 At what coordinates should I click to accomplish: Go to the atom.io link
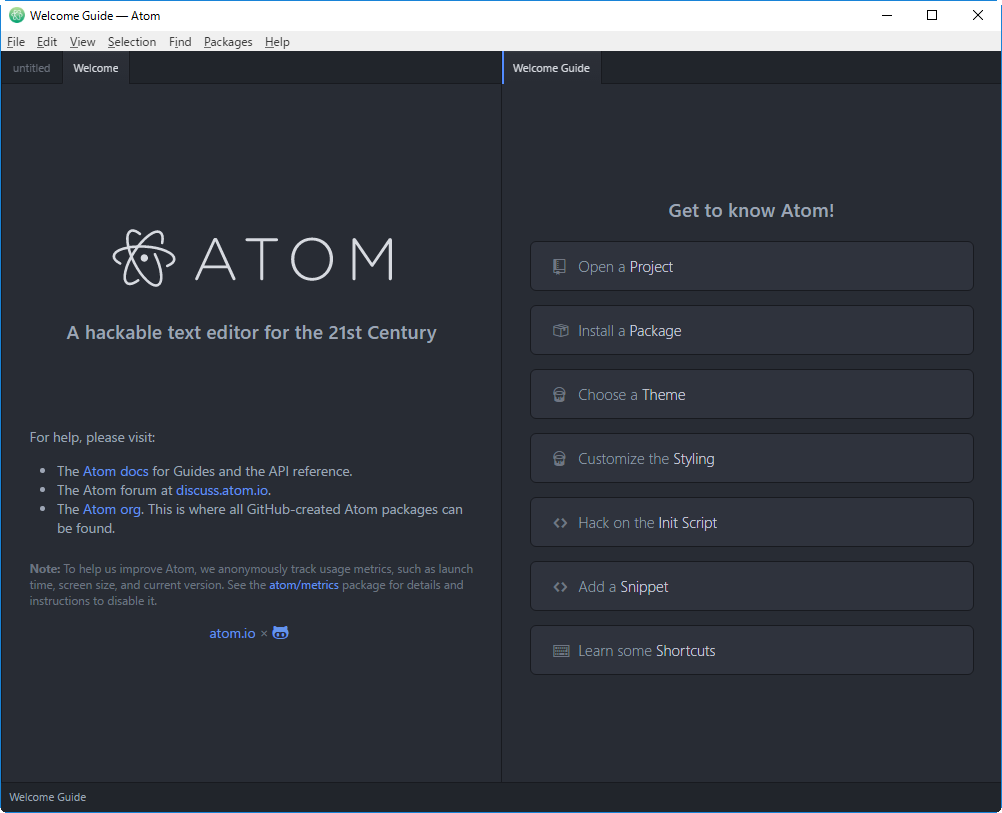[233, 633]
